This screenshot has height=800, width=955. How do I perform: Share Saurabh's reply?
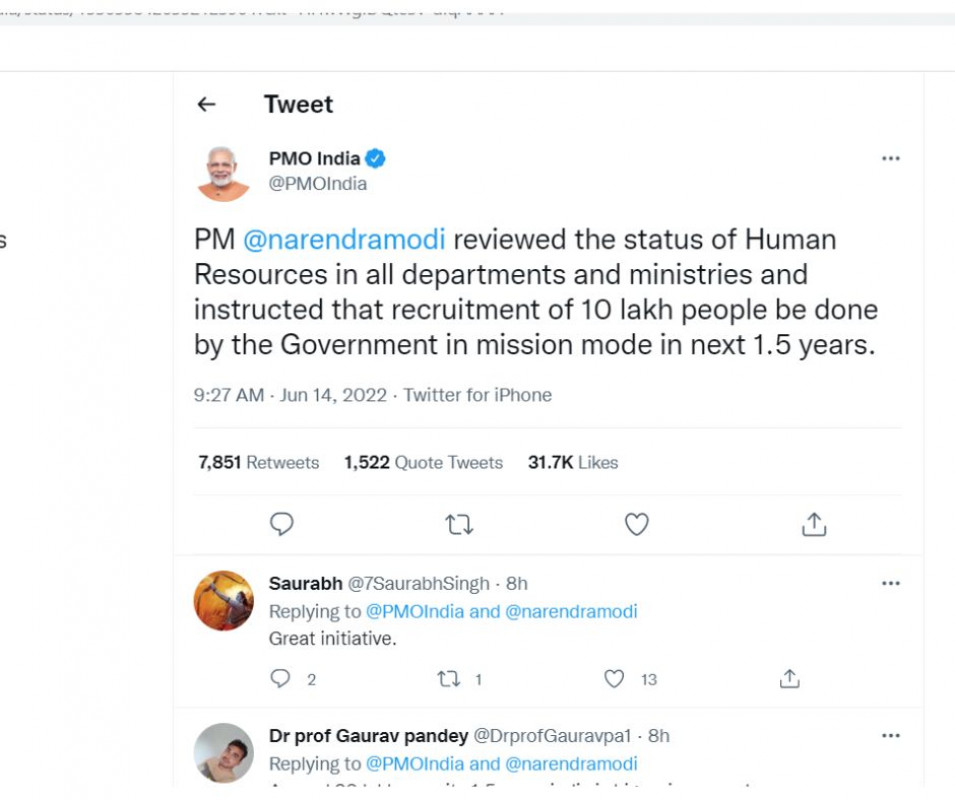click(789, 679)
